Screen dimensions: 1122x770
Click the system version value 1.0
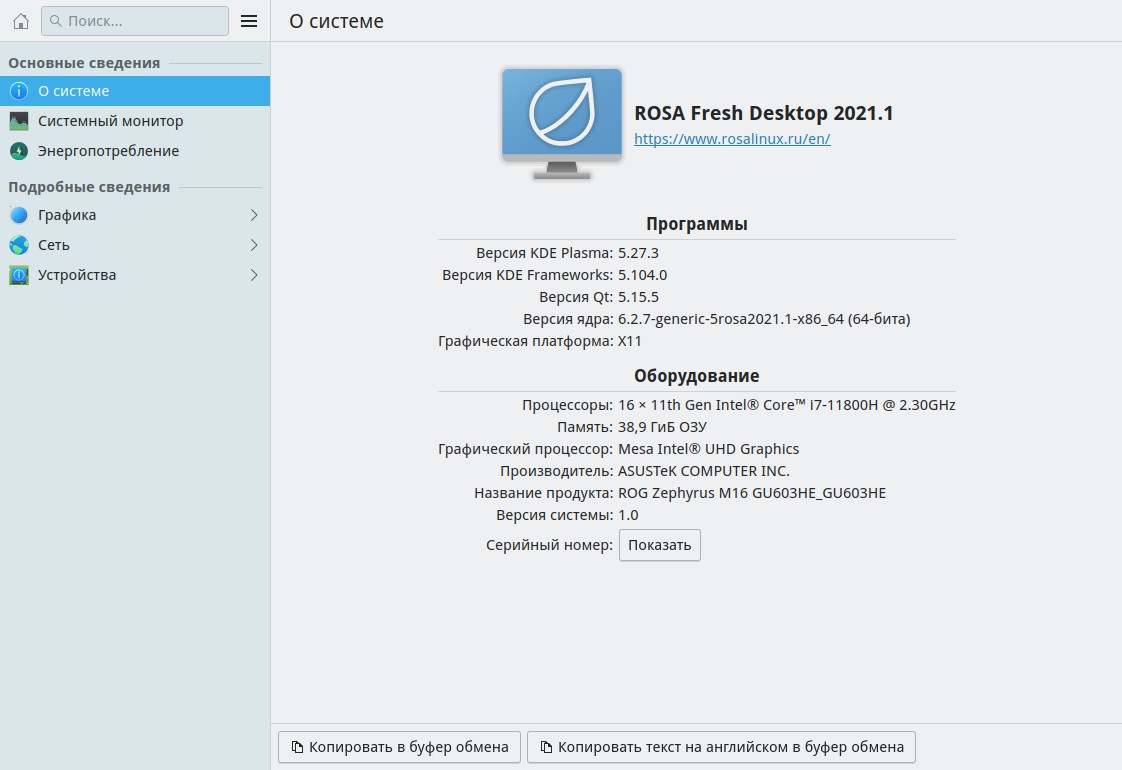click(628, 515)
